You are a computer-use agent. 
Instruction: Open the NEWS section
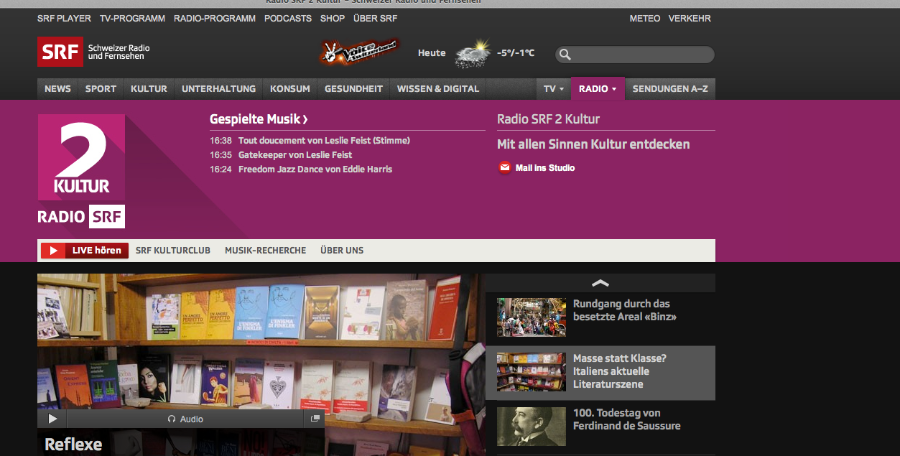tap(57, 89)
